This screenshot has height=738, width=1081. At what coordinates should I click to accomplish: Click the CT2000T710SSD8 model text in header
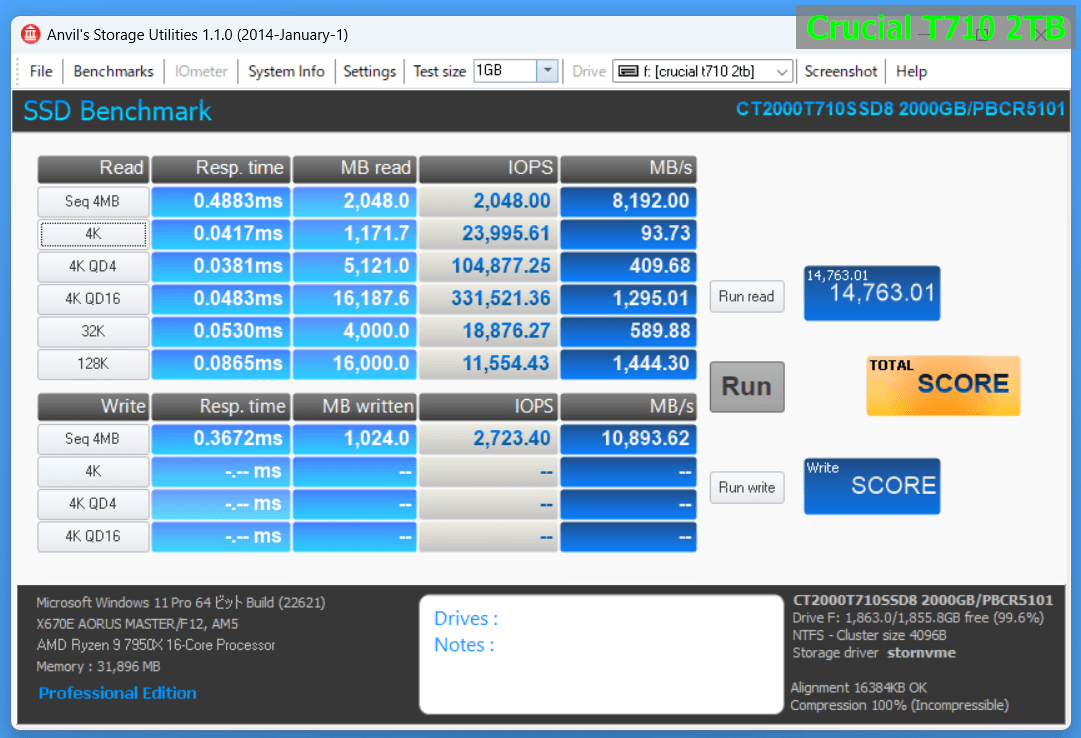(900, 109)
